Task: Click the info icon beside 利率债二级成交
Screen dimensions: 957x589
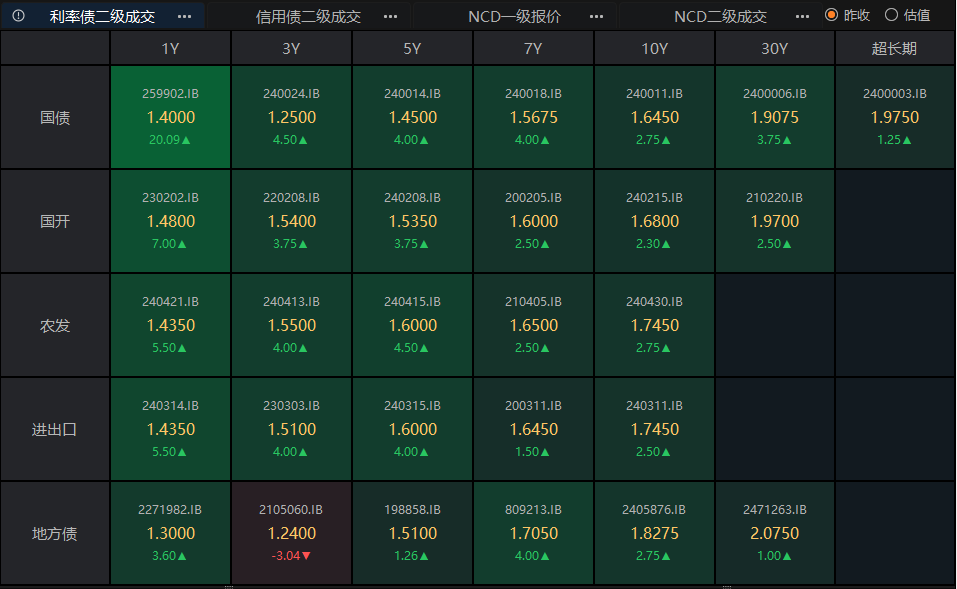Action: tap(18, 16)
